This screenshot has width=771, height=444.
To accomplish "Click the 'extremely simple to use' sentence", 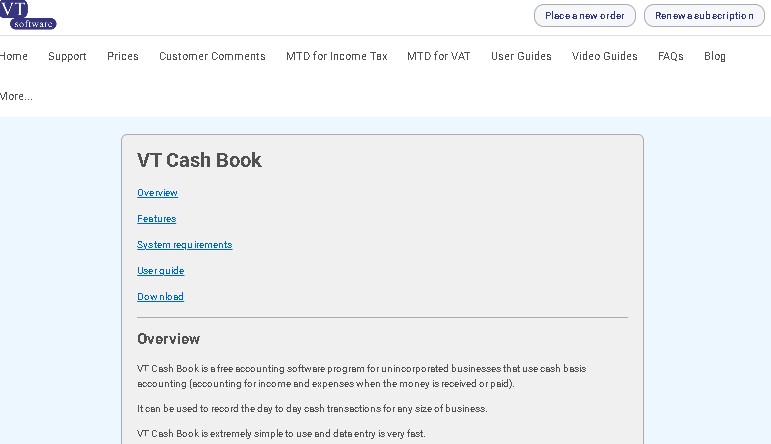I will point(281,434).
